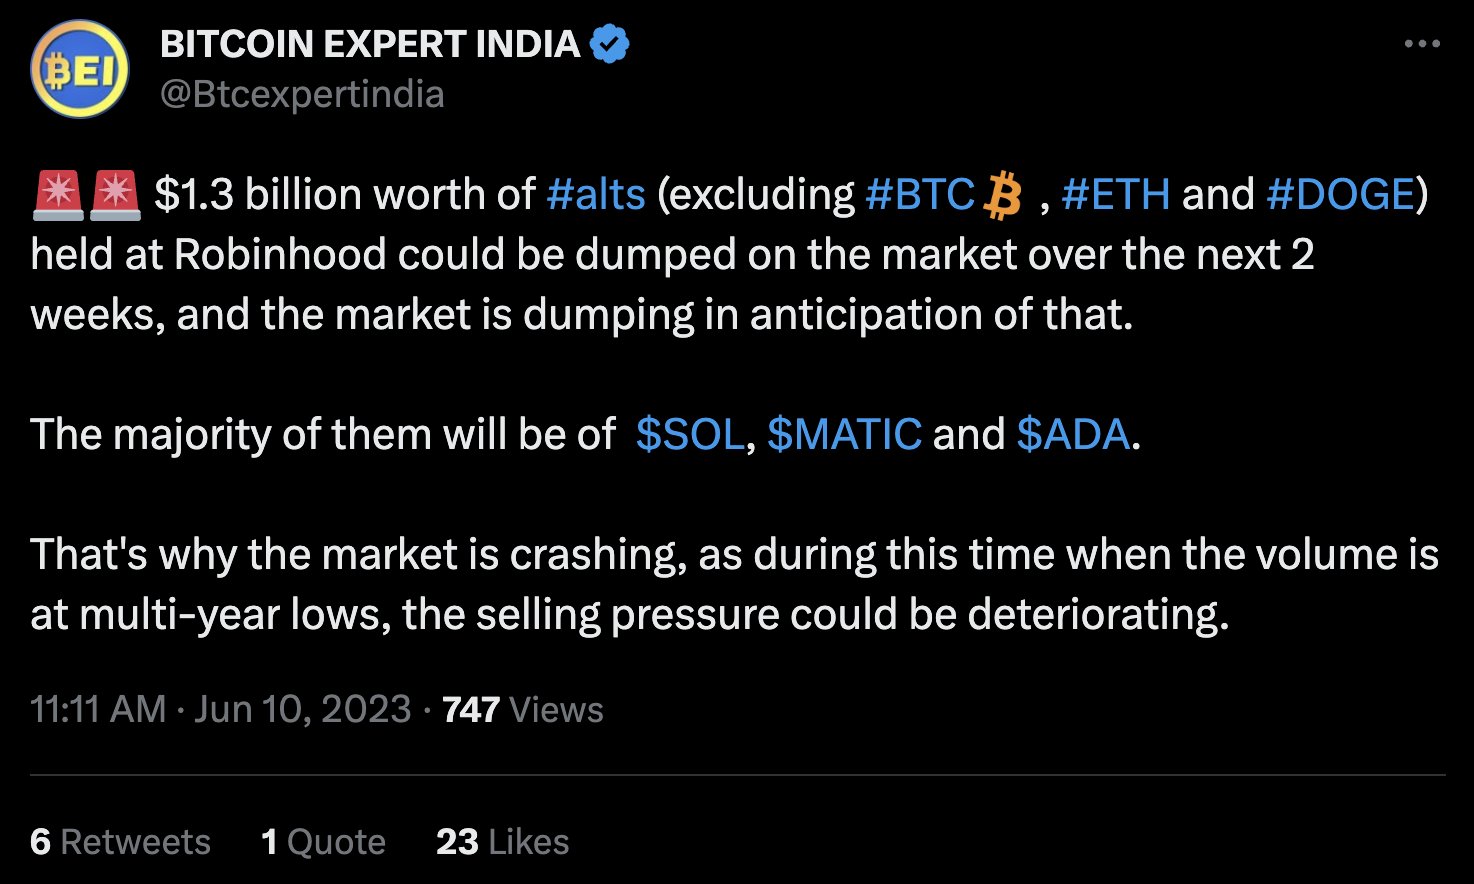1474x884 pixels.
Task: Open the three-dot more options menu
Action: click(x=1422, y=44)
